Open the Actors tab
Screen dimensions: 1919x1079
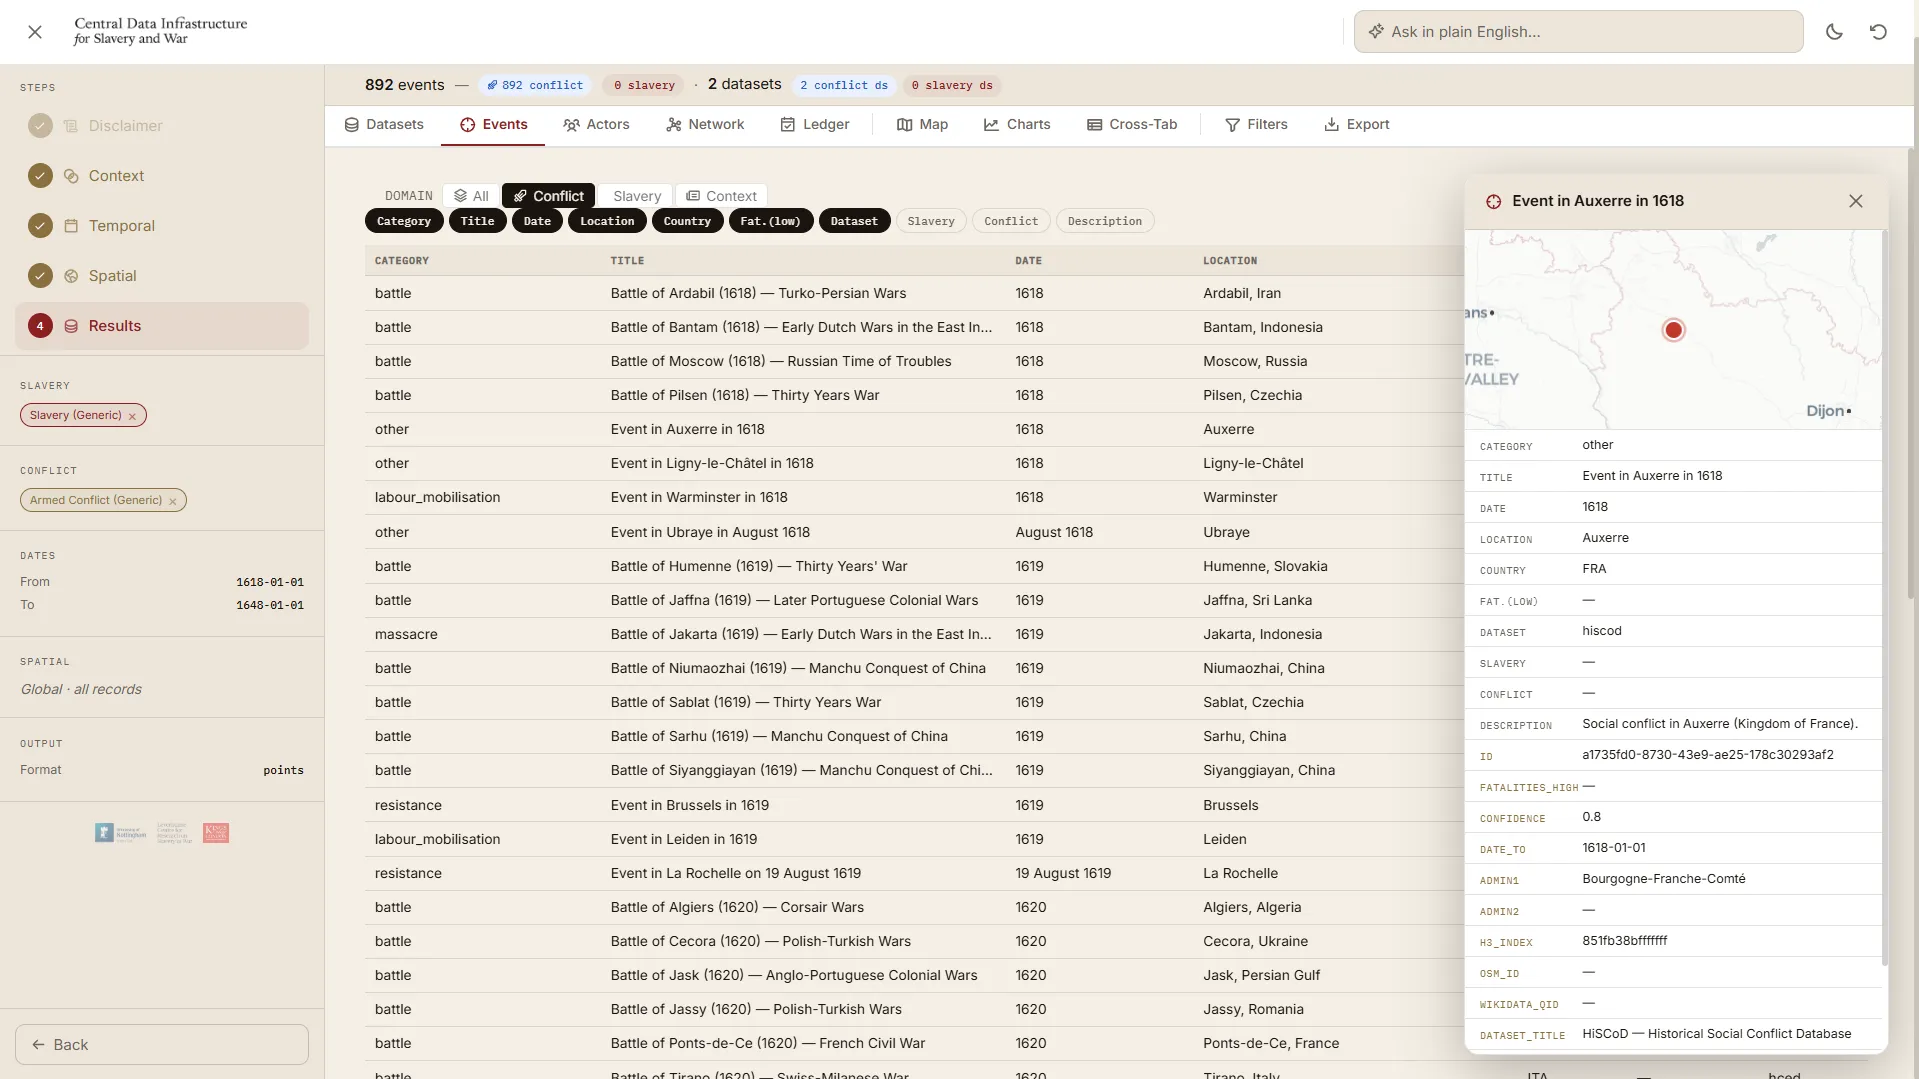point(596,125)
